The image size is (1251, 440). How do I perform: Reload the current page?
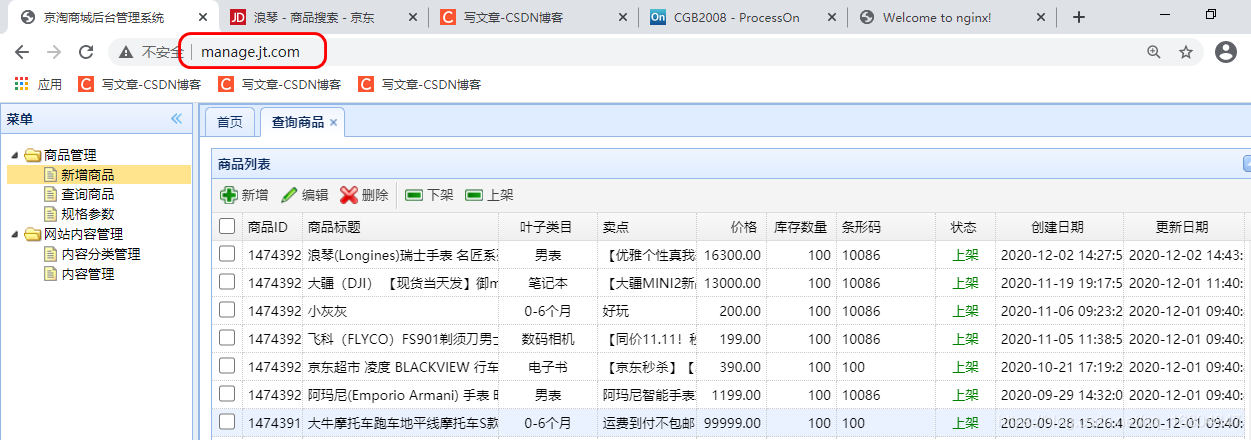(86, 52)
